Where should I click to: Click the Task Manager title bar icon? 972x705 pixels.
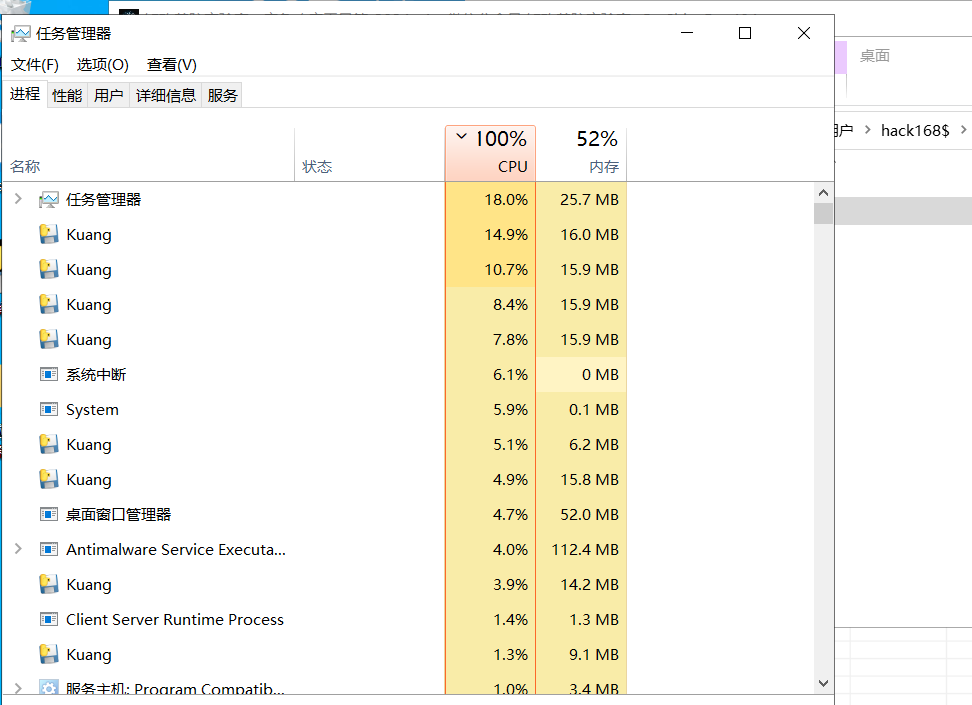20,33
